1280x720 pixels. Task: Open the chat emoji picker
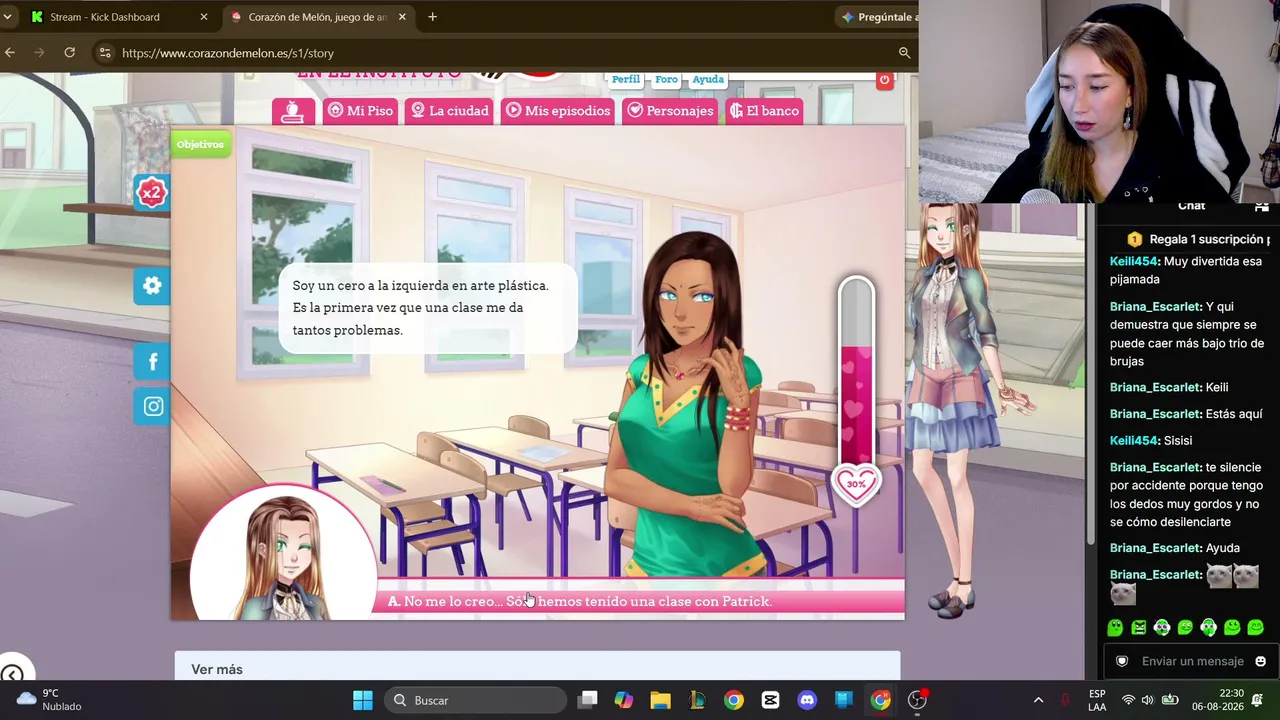click(1260, 661)
